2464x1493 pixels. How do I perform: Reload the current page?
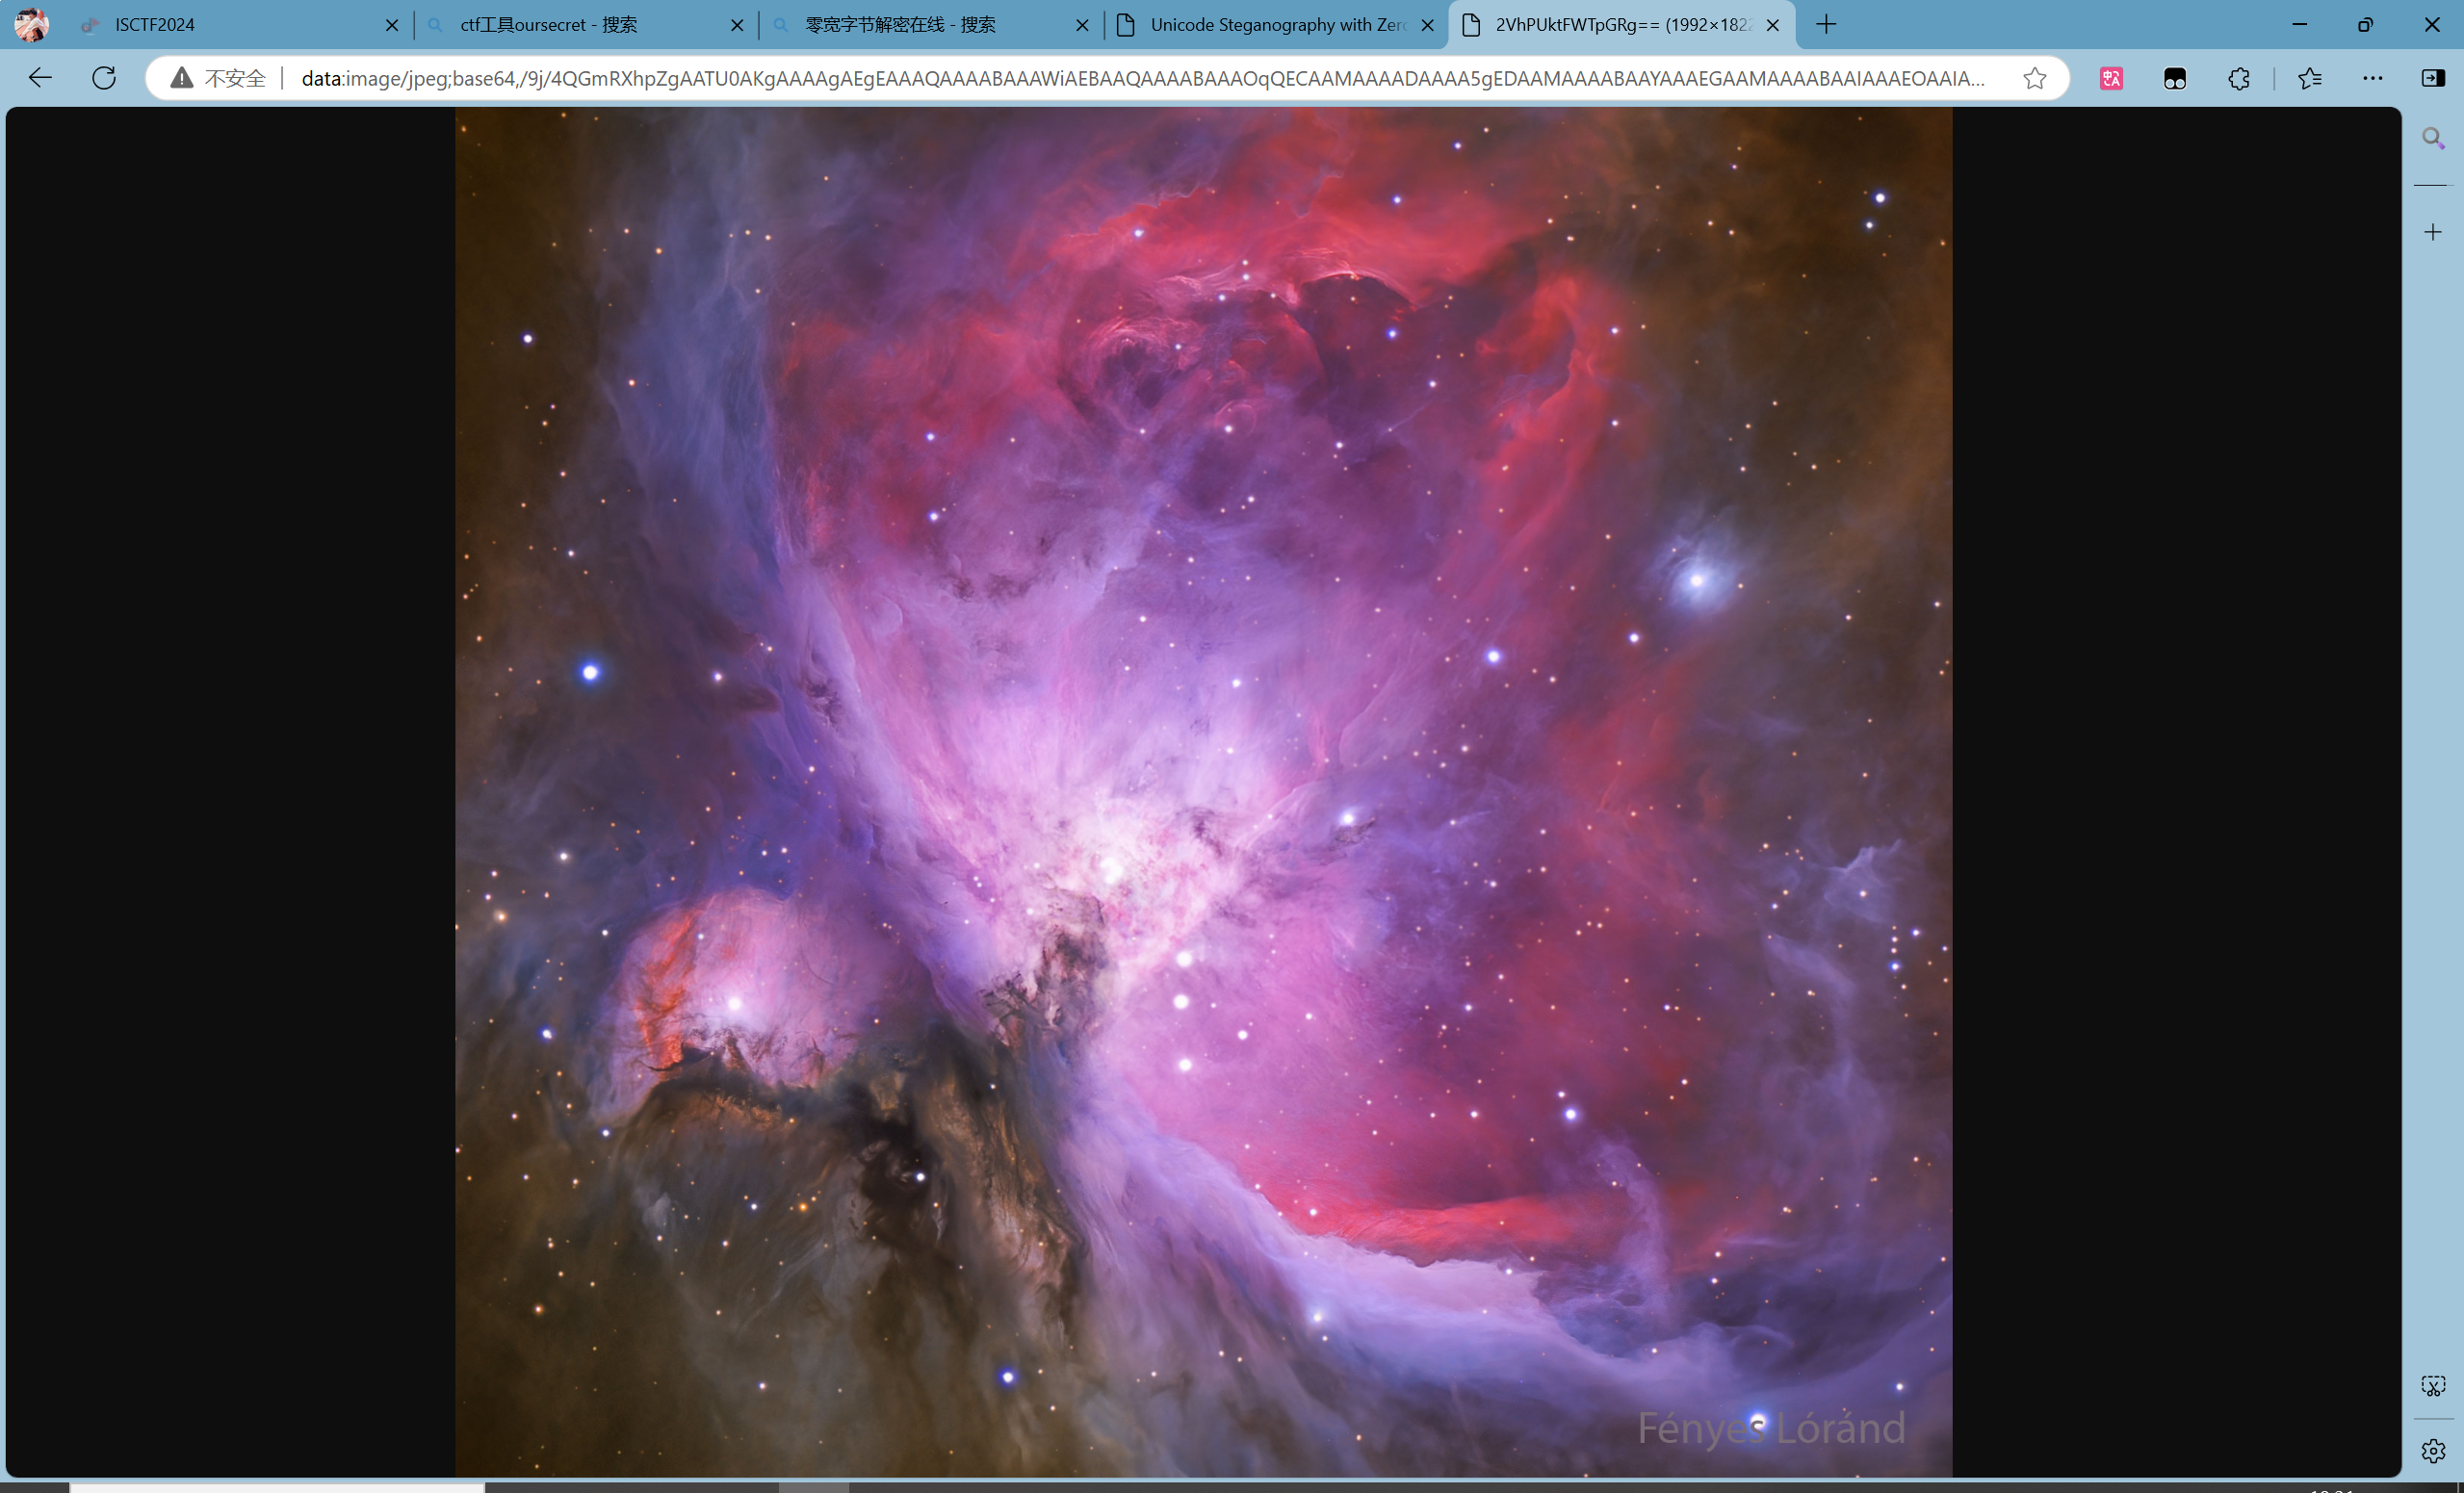(104, 78)
